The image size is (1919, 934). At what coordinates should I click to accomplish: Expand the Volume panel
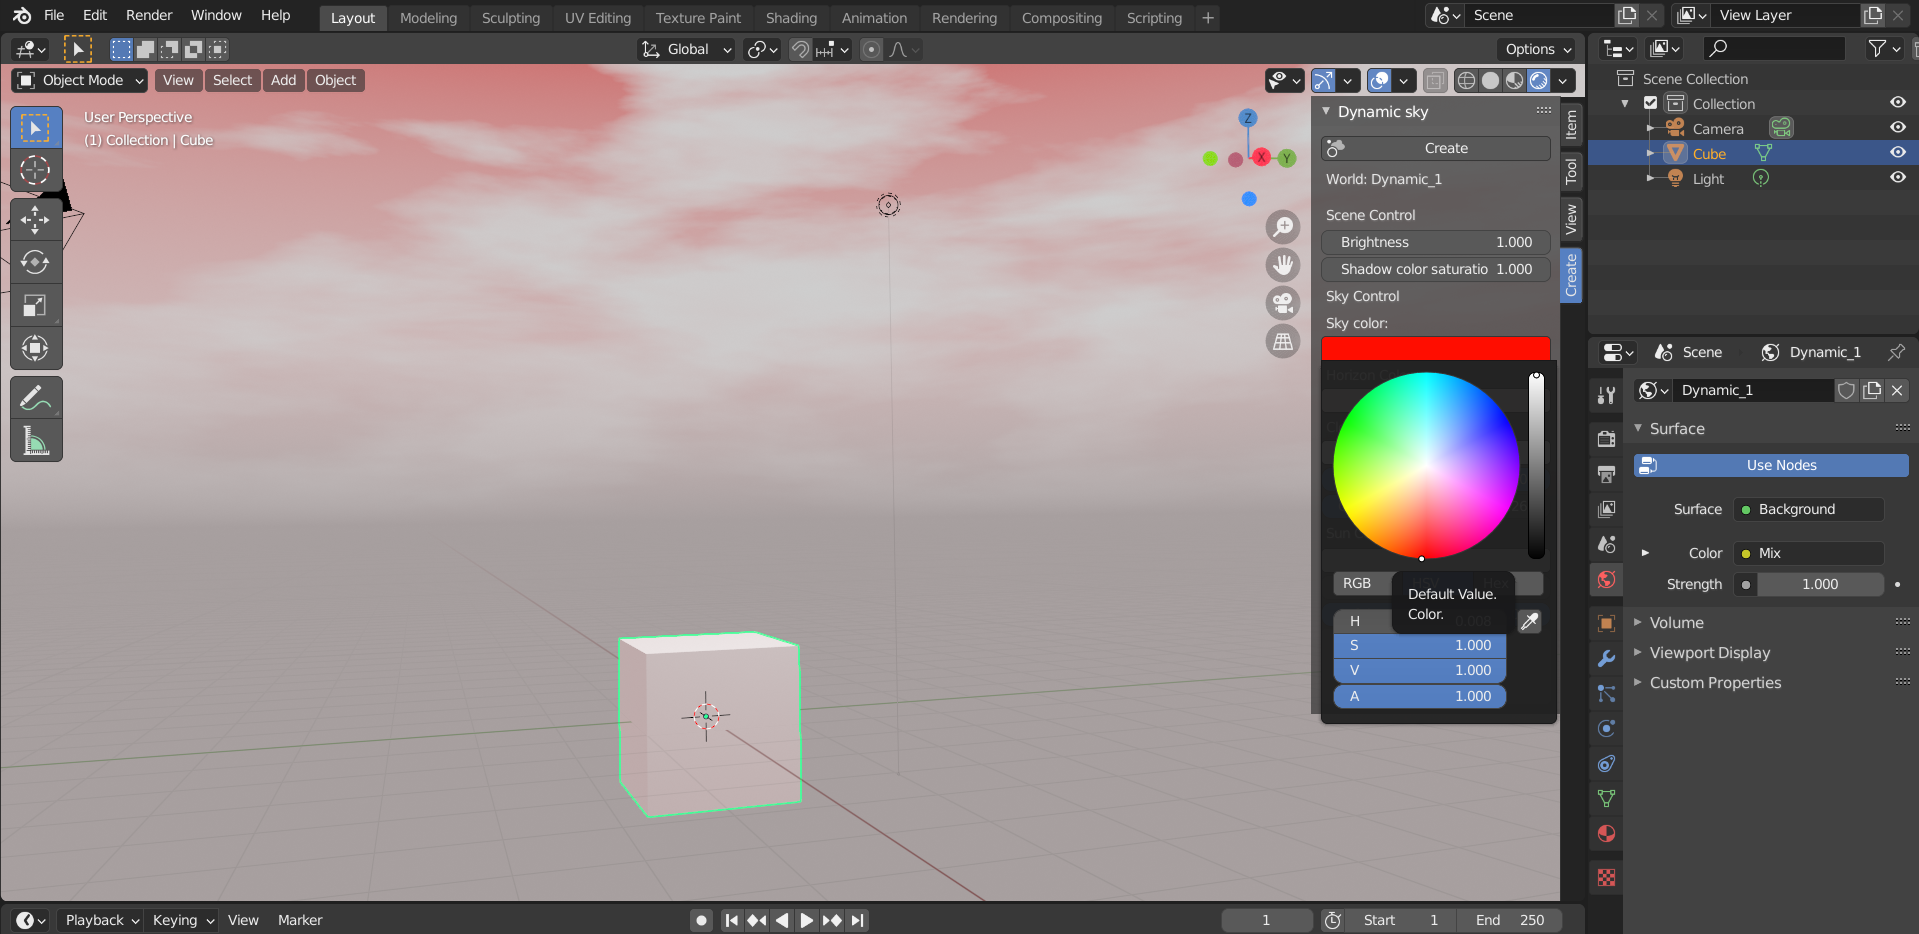tap(1676, 623)
